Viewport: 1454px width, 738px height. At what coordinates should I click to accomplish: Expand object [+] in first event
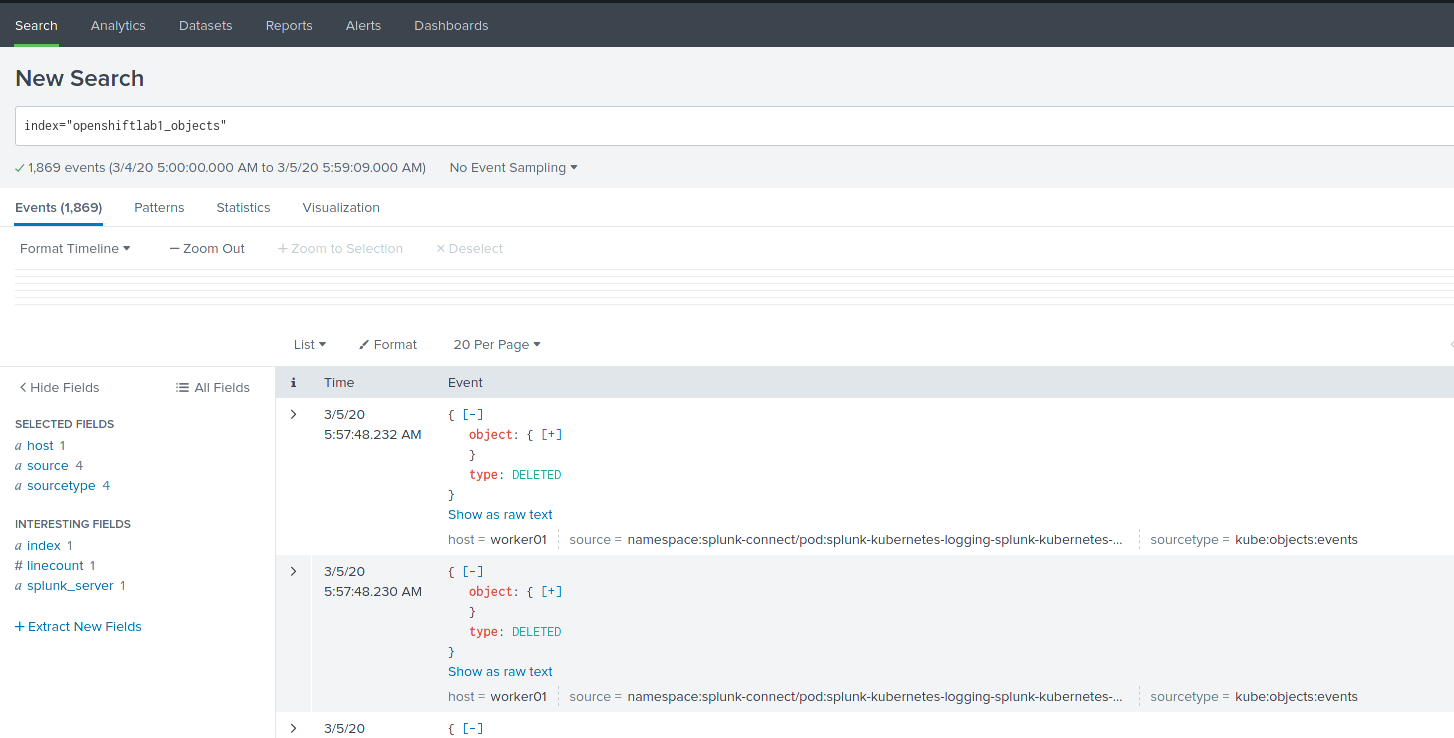(551, 434)
